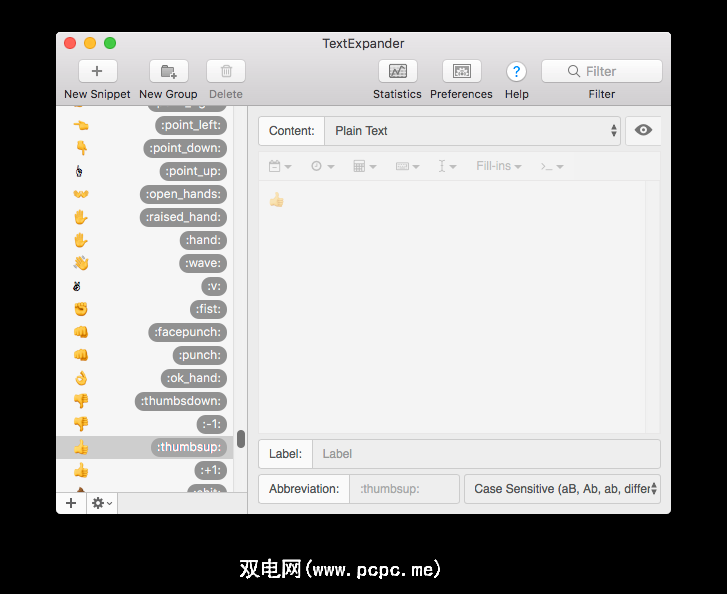
Task: Create a New Group with the folder icon
Action: 168,71
